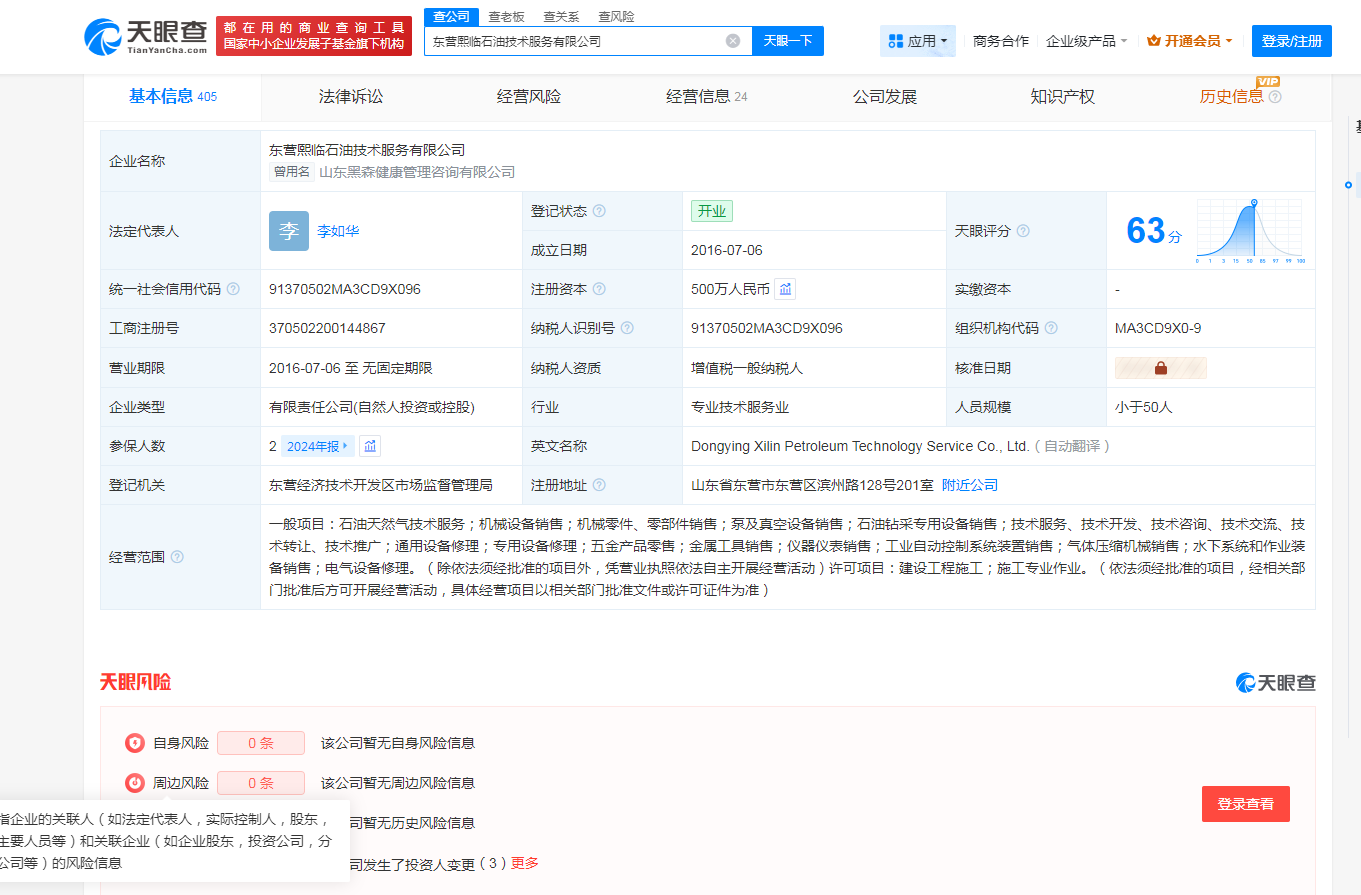
Task: Expand the 开通会员 dropdown
Action: coord(1189,41)
